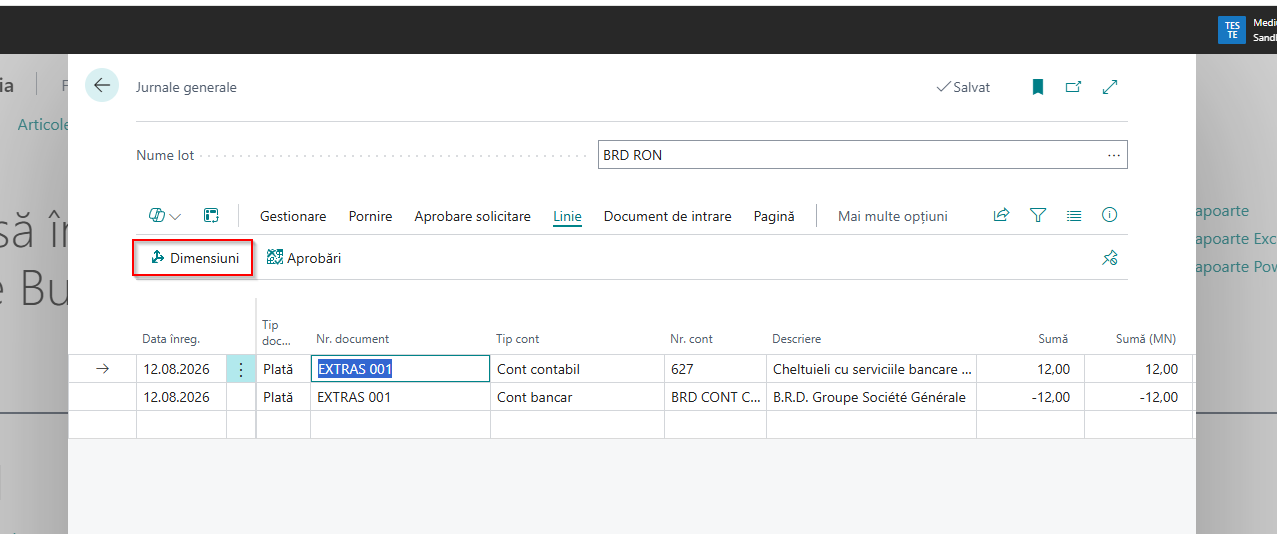
Task: Open Aprobări action
Action: pyautogui.click(x=304, y=258)
